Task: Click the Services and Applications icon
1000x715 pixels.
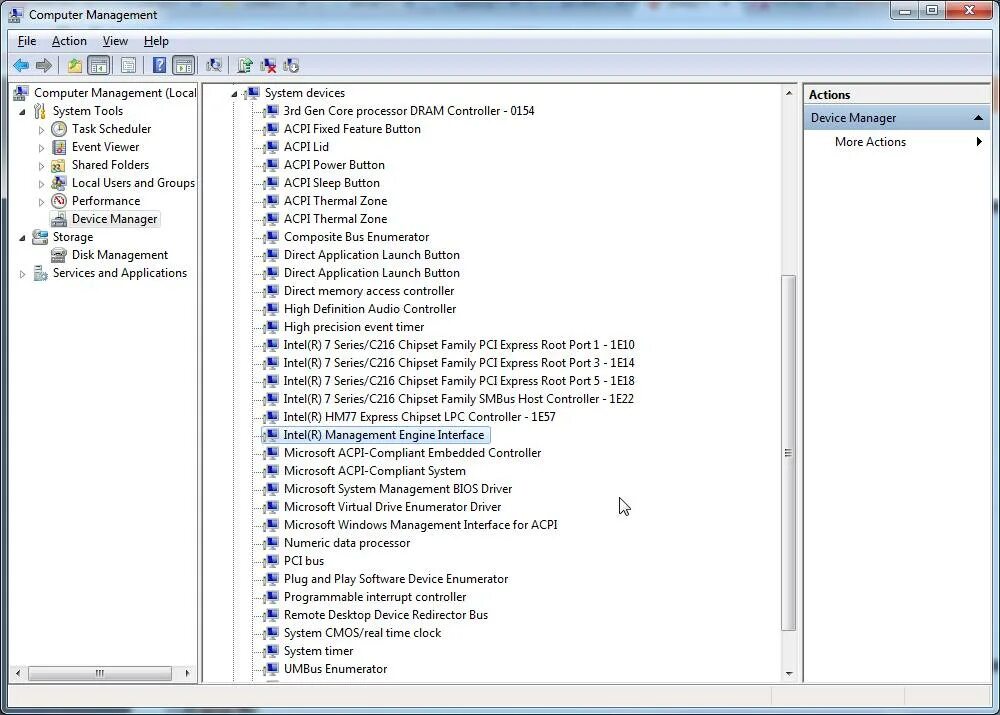Action: point(40,273)
